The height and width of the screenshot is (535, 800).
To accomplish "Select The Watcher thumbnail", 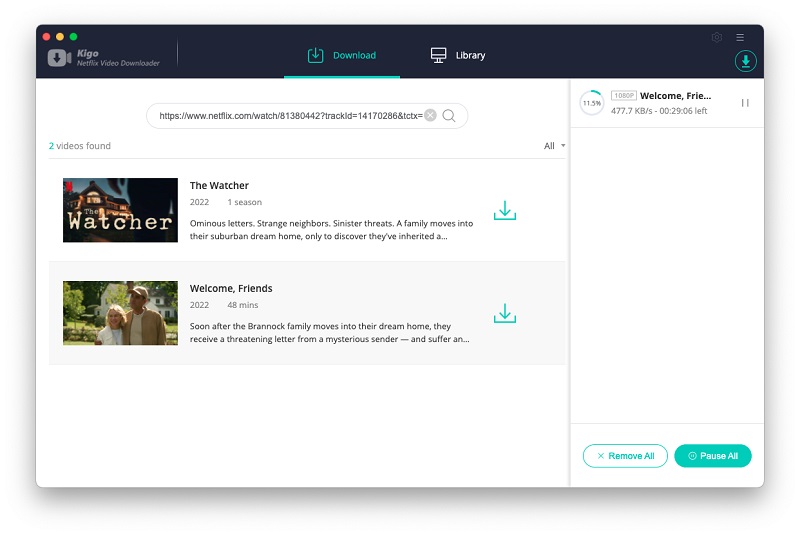I will 120,210.
